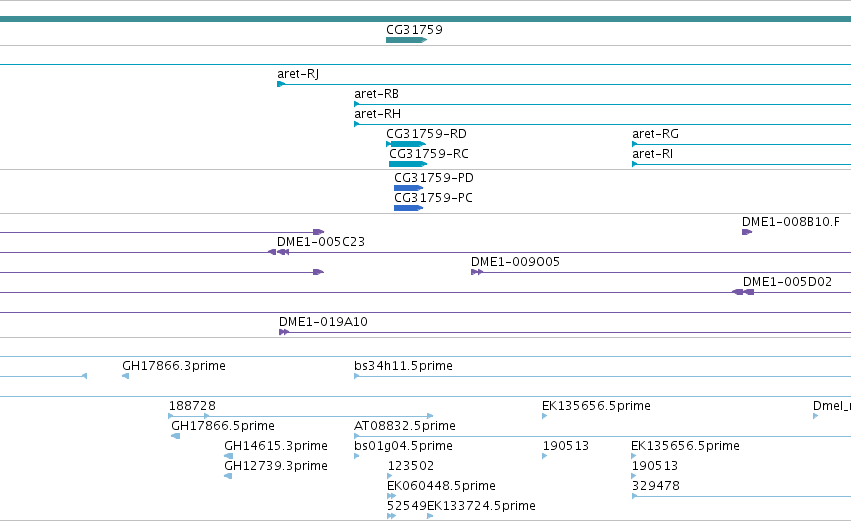The width and height of the screenshot is (851, 521).
Task: Click the EK133724.5prime EST label
Action: (481, 506)
